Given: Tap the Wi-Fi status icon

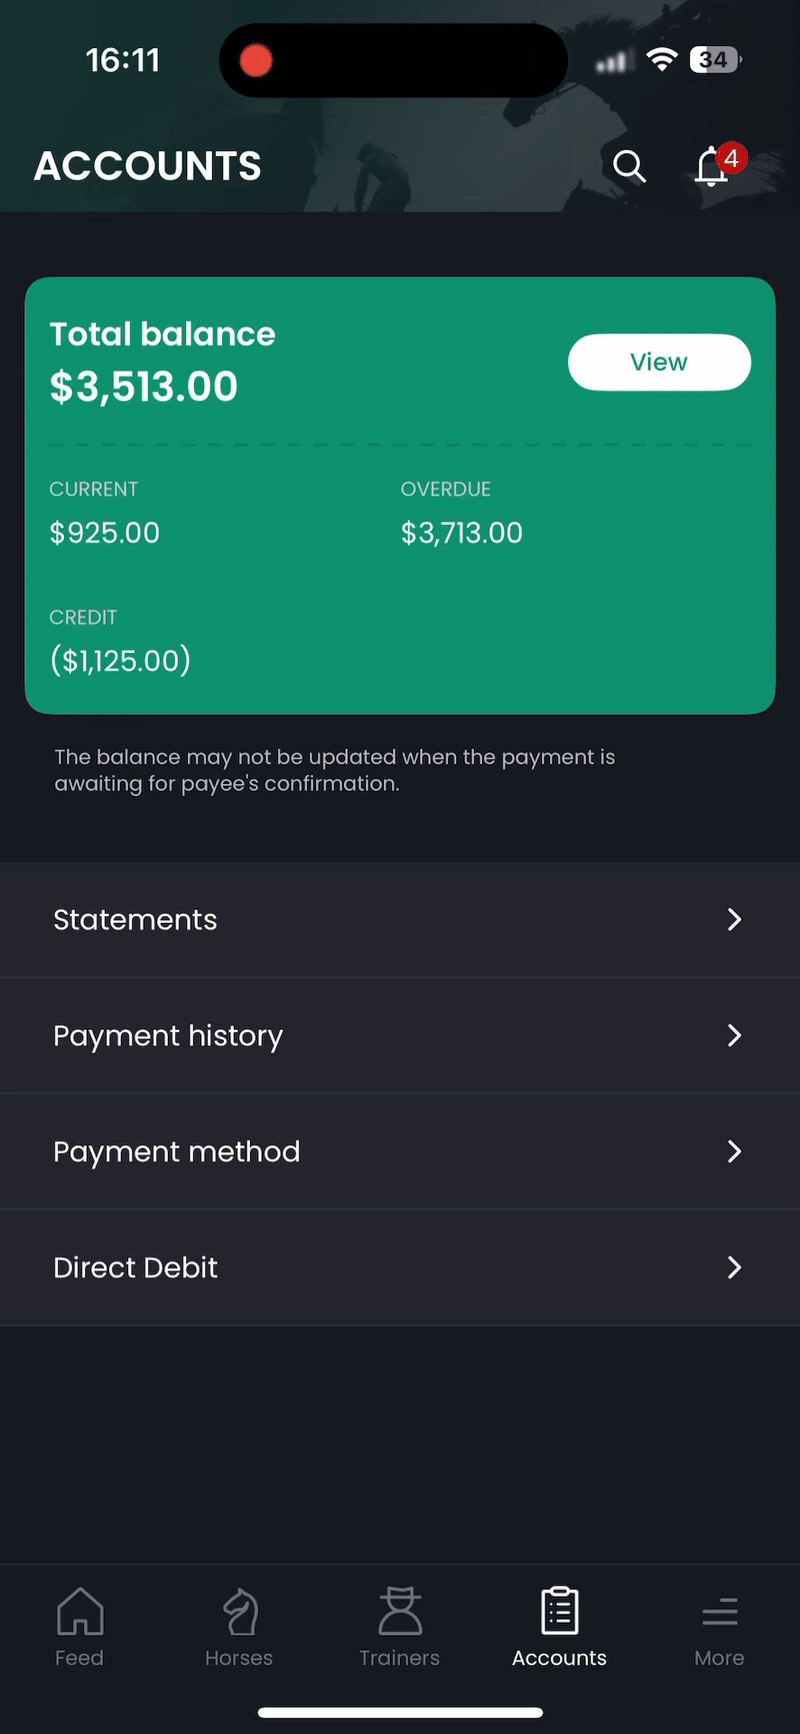Looking at the screenshot, I should 661,60.
